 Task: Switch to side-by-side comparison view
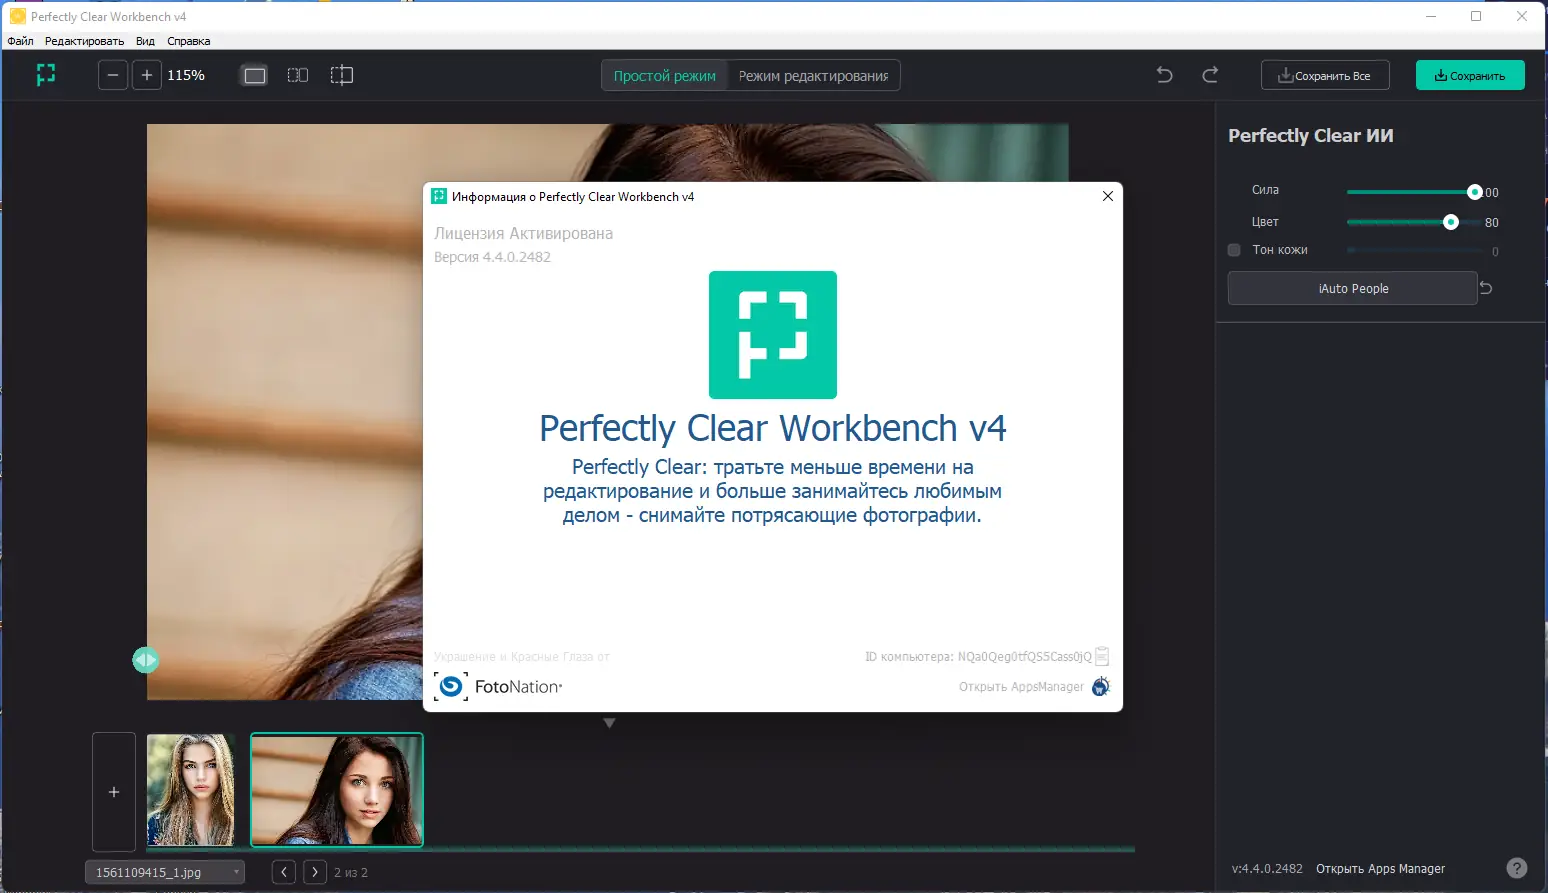pos(297,75)
